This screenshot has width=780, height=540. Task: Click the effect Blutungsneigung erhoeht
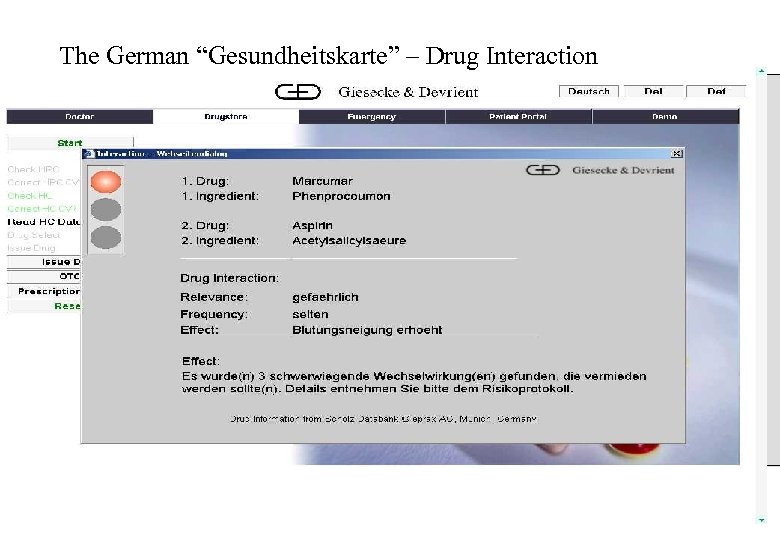(x=367, y=330)
